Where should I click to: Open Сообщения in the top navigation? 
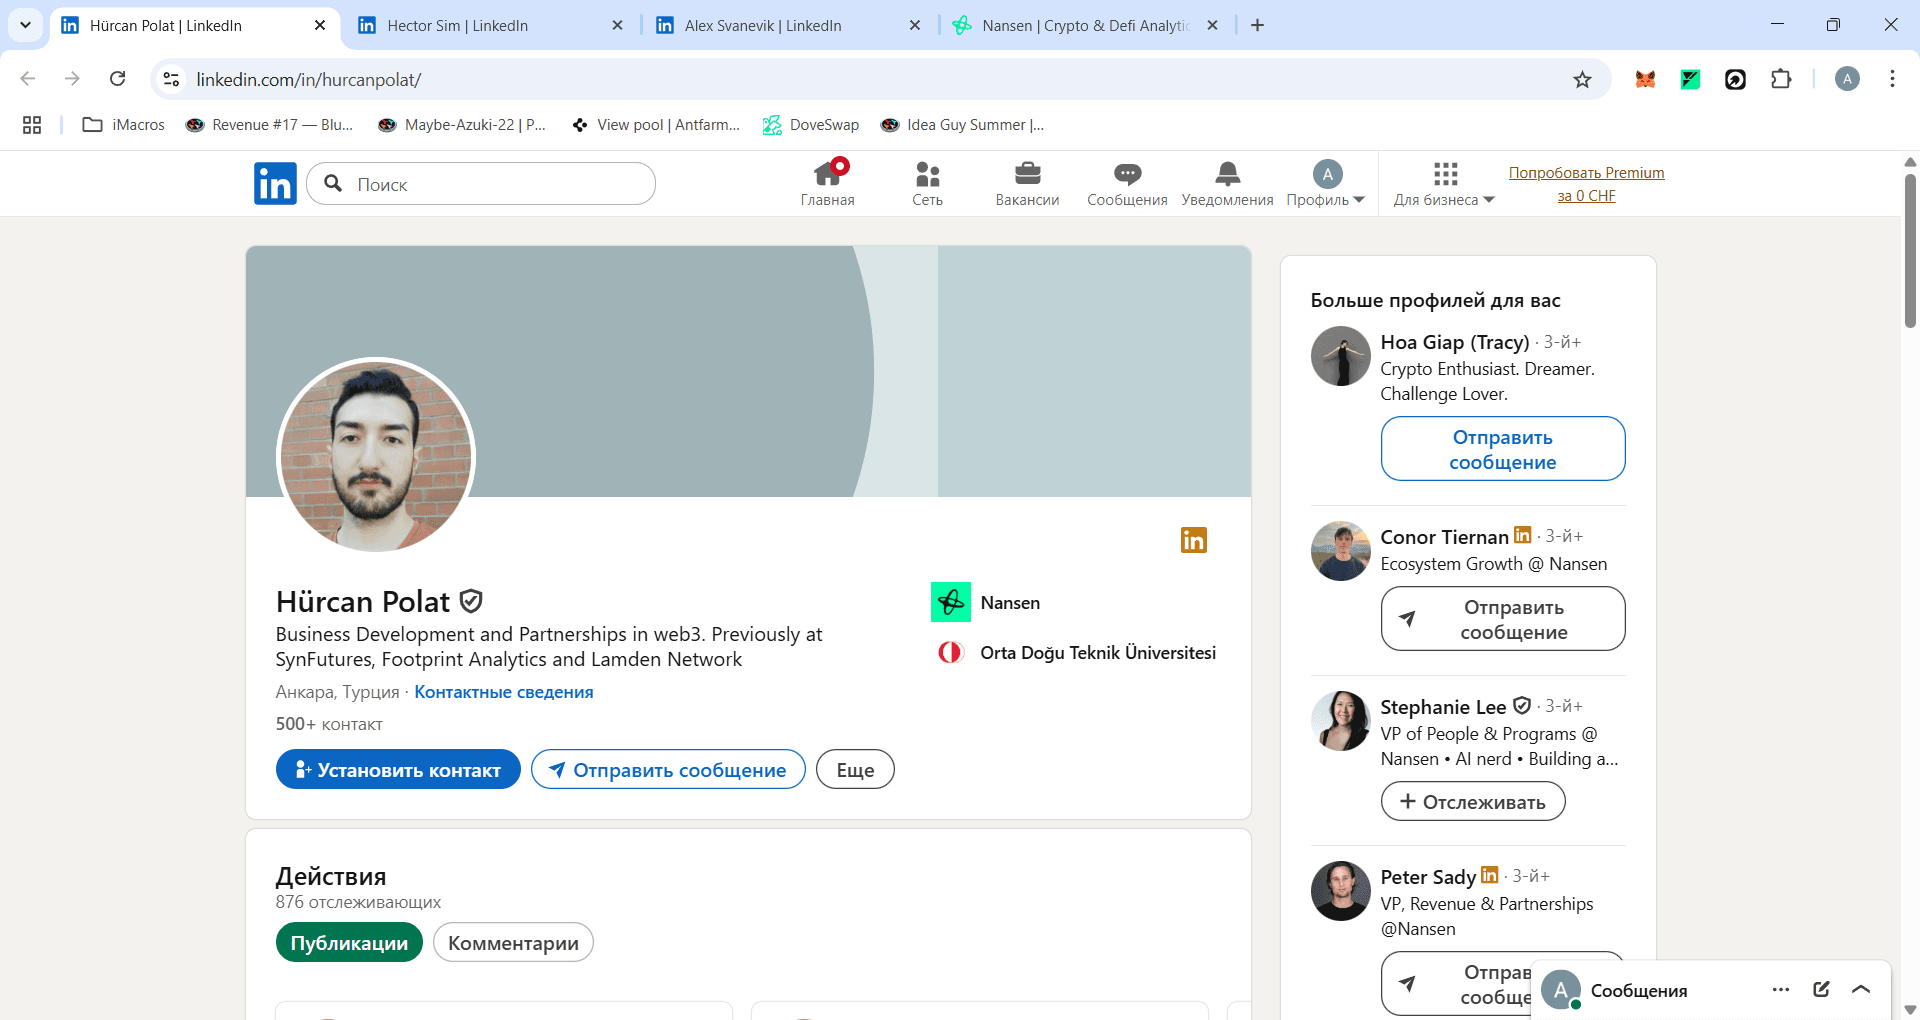(1127, 184)
